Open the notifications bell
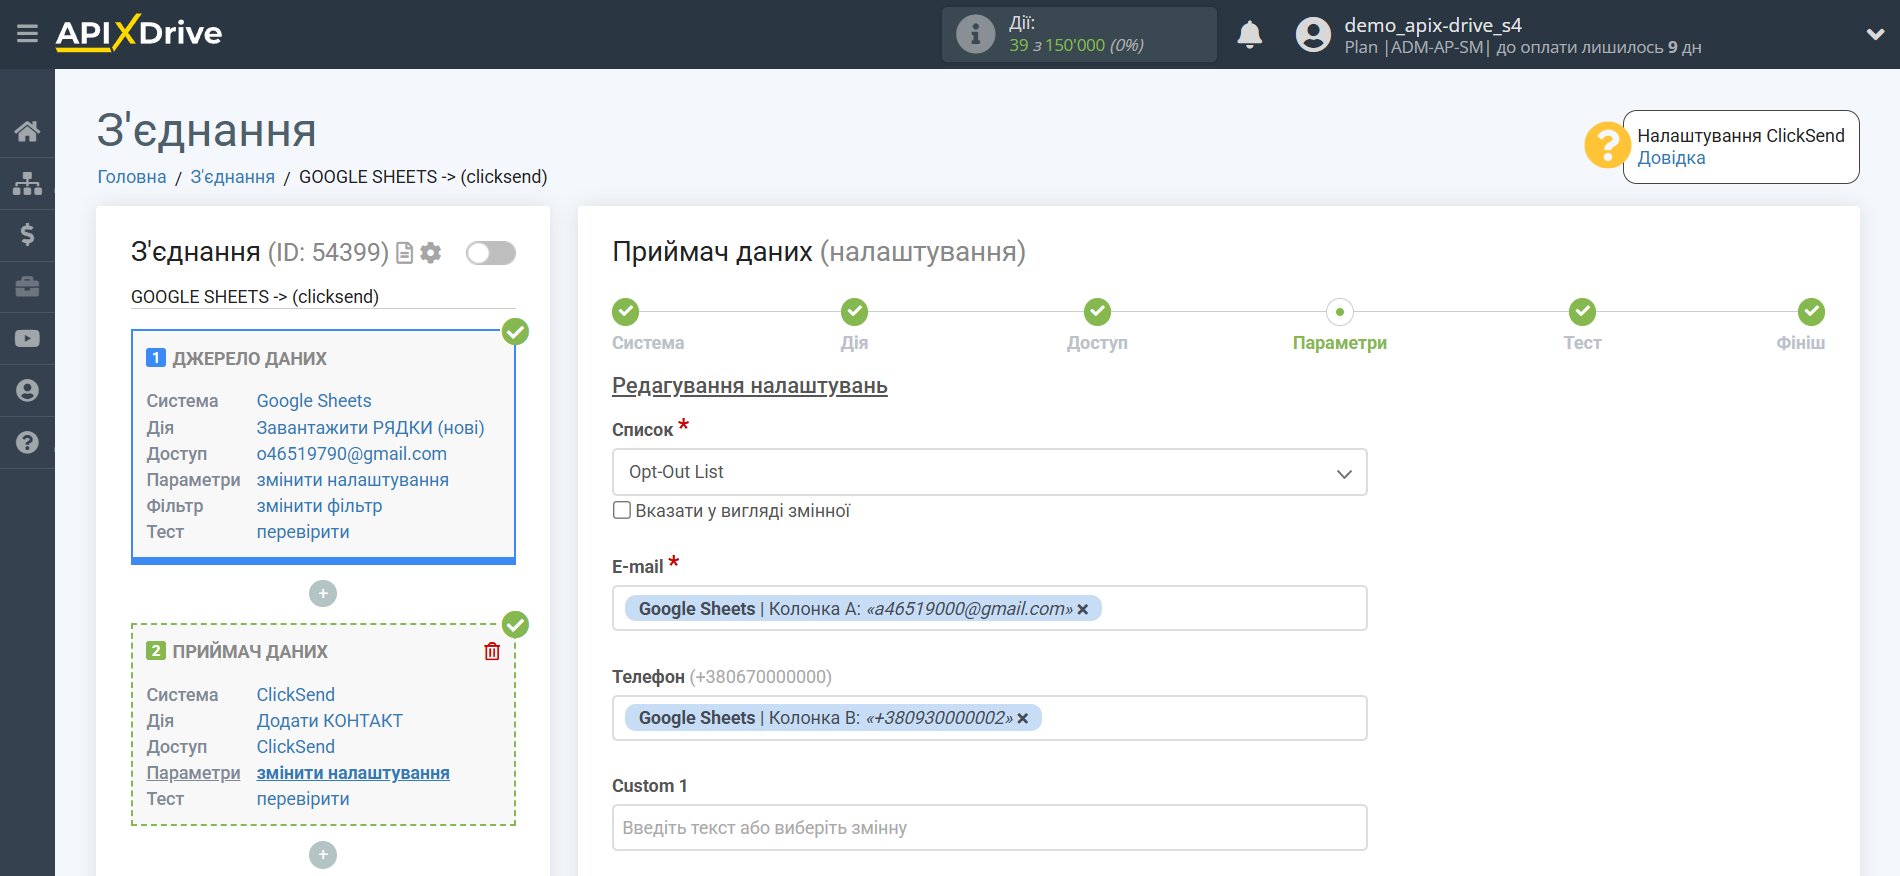Viewport: 1900px width, 876px height. [x=1250, y=34]
